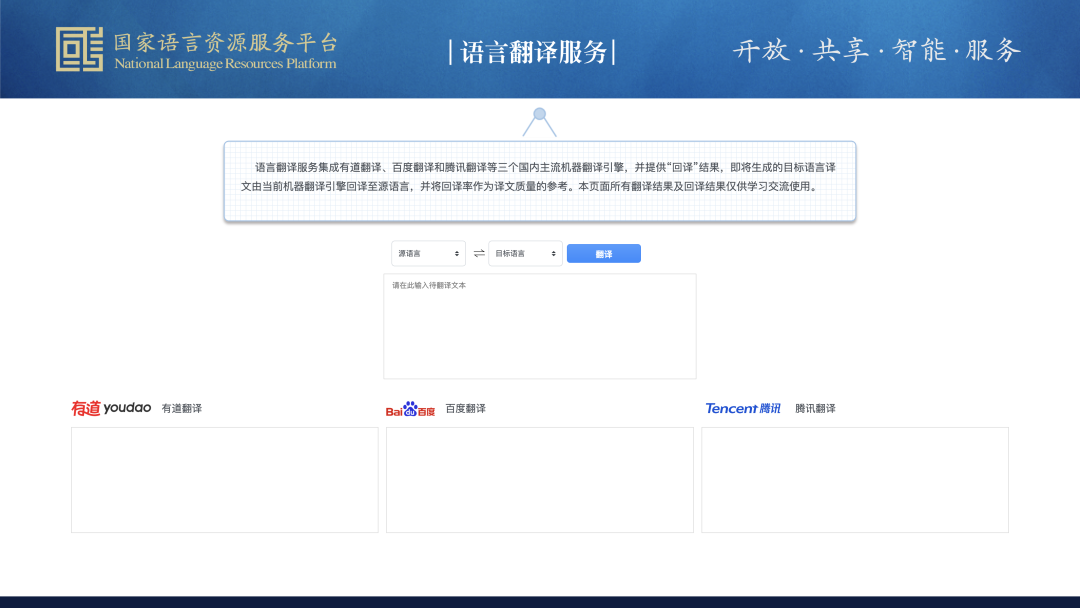
Task: Click the translation input box to start typing
Action: 540,325
